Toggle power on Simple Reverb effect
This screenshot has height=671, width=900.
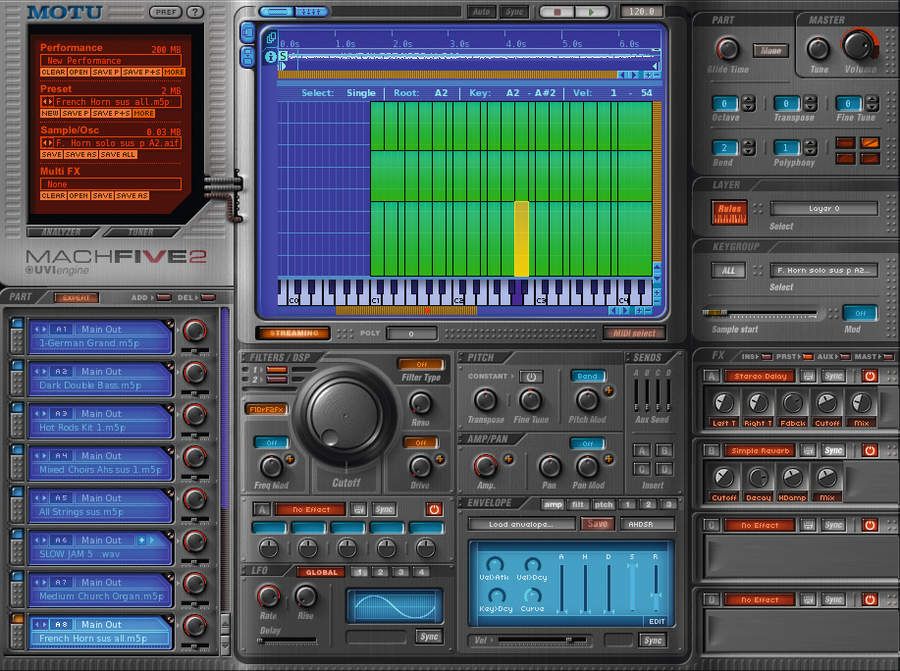(869, 451)
